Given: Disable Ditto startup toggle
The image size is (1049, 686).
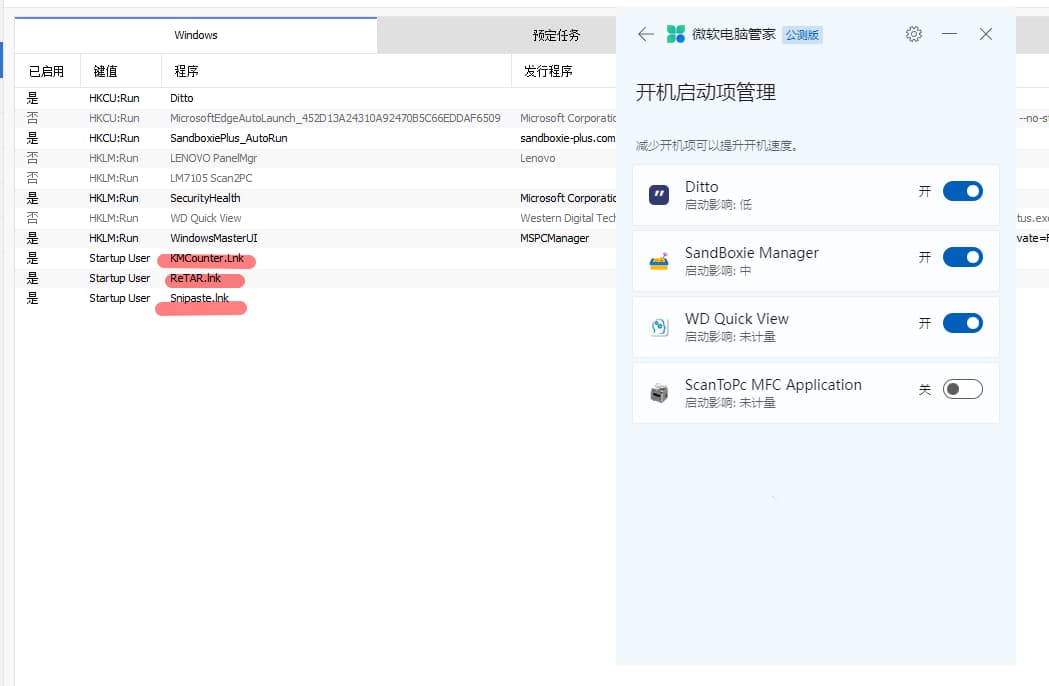Looking at the screenshot, I should pos(962,191).
